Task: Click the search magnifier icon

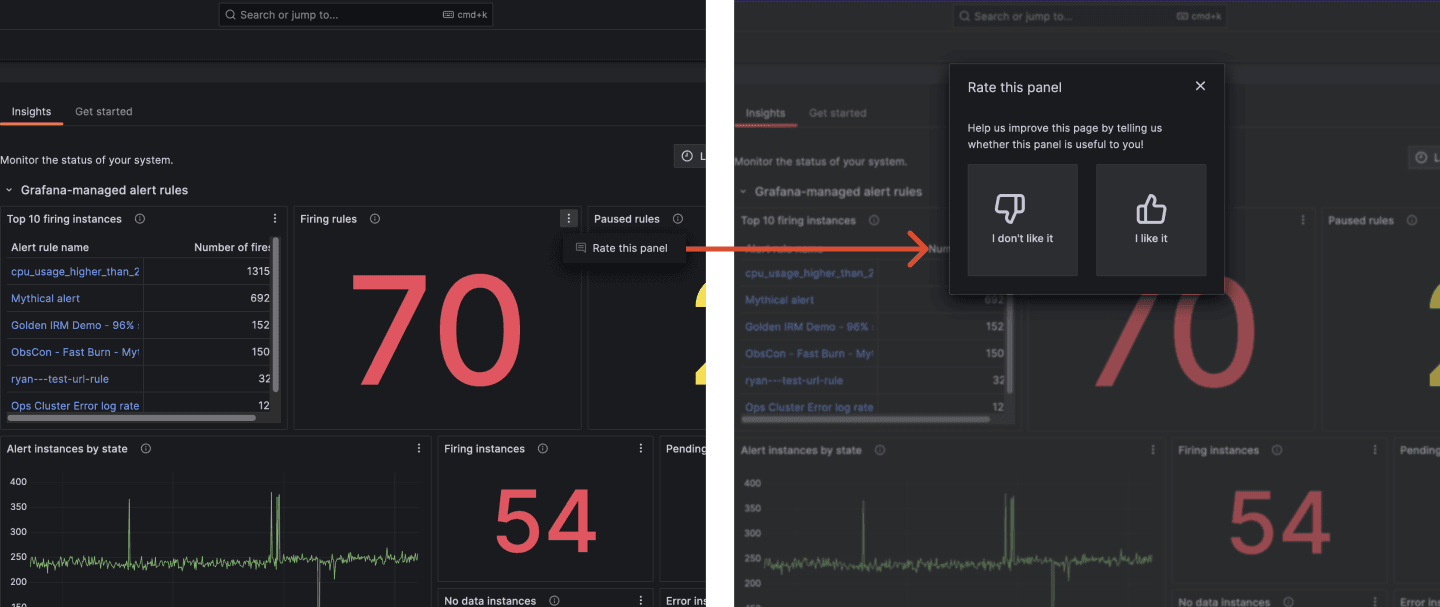Action: click(231, 14)
